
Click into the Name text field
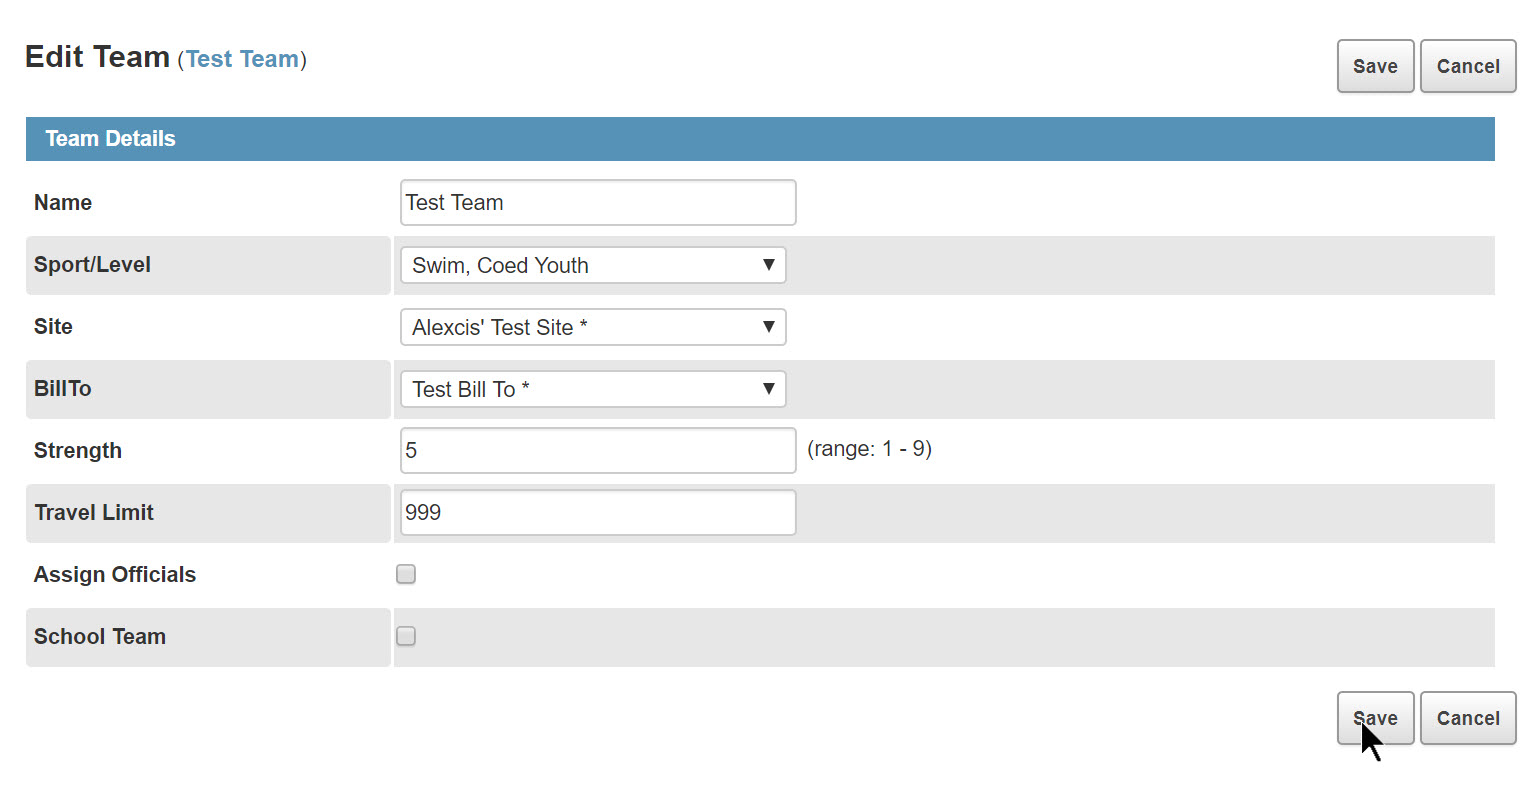click(597, 203)
